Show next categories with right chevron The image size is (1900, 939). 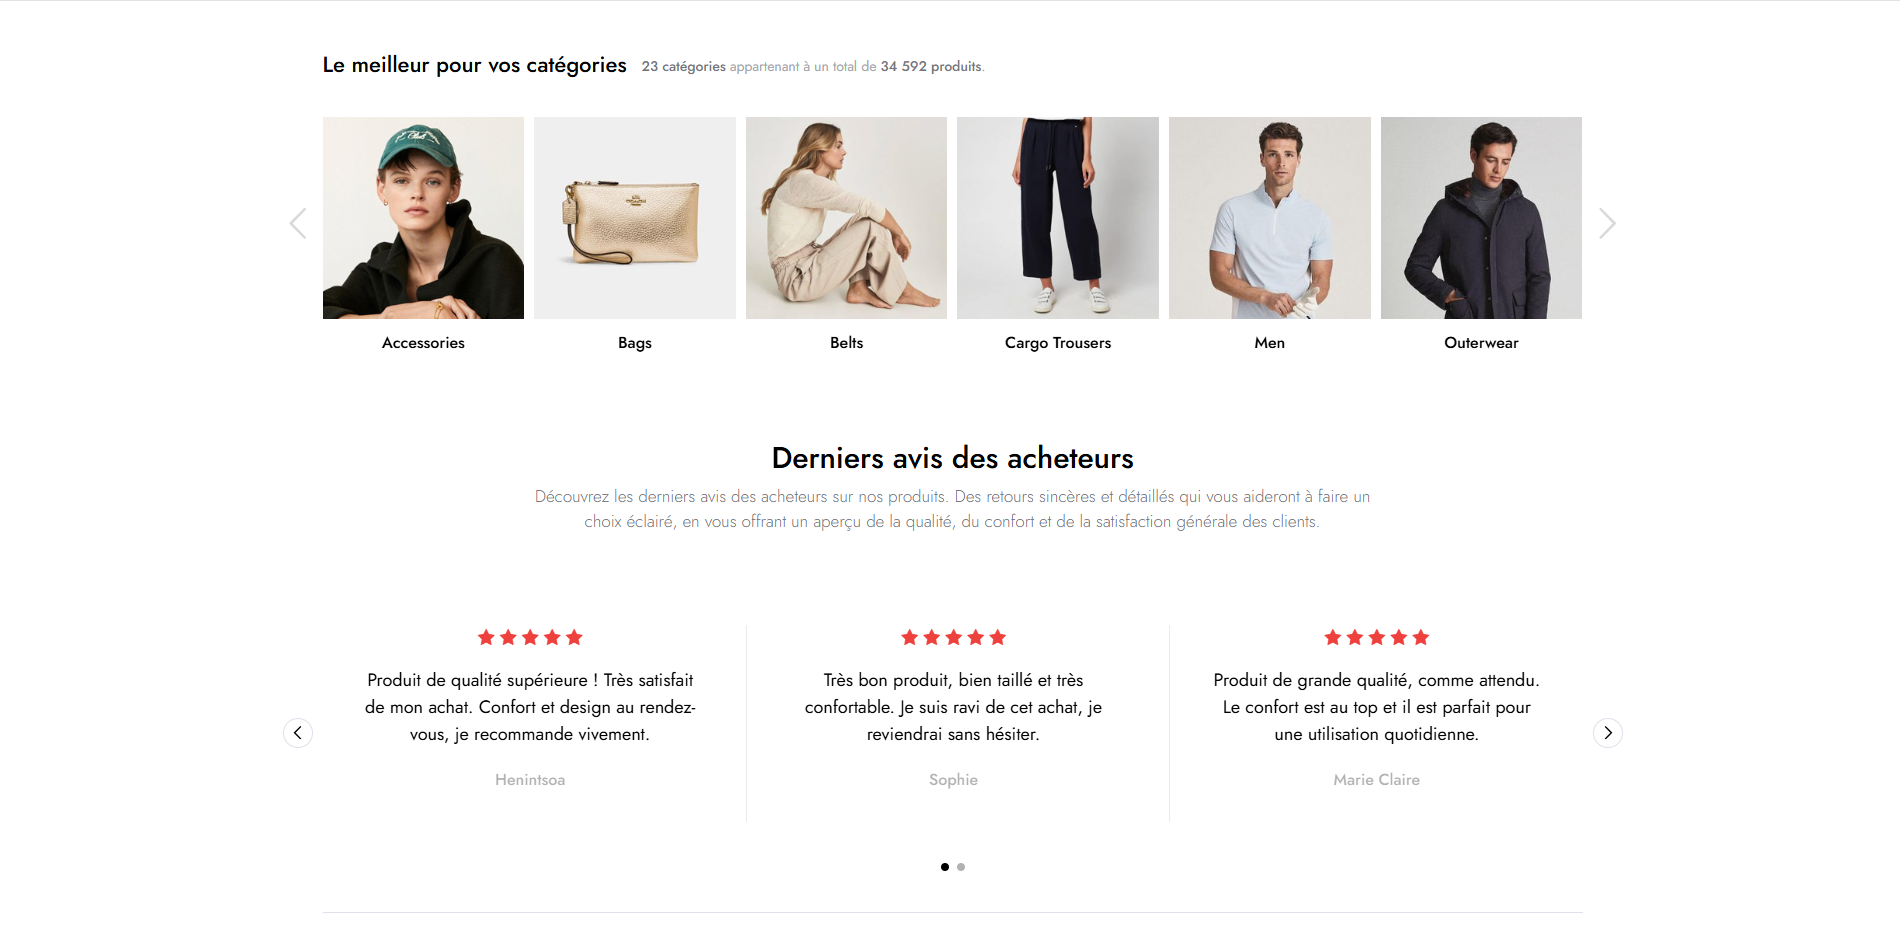pos(1607,223)
